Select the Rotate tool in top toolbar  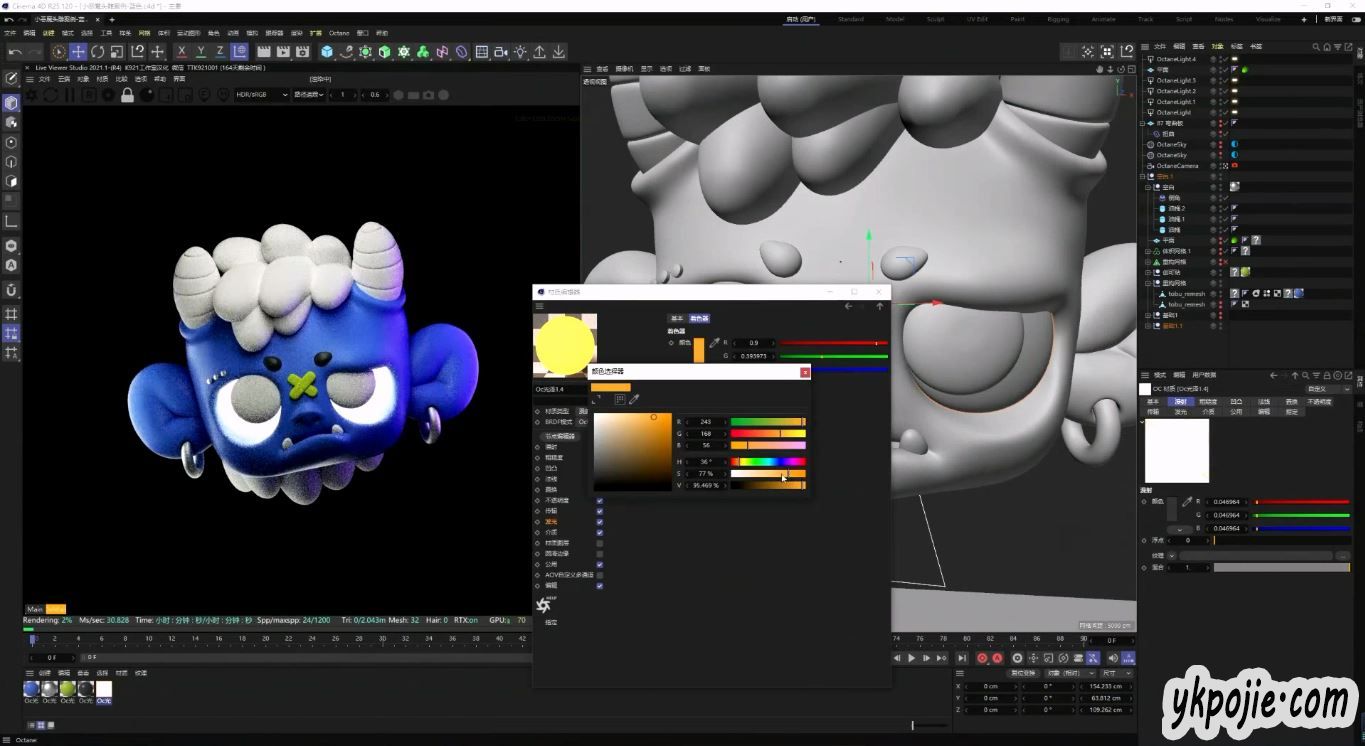coord(98,52)
